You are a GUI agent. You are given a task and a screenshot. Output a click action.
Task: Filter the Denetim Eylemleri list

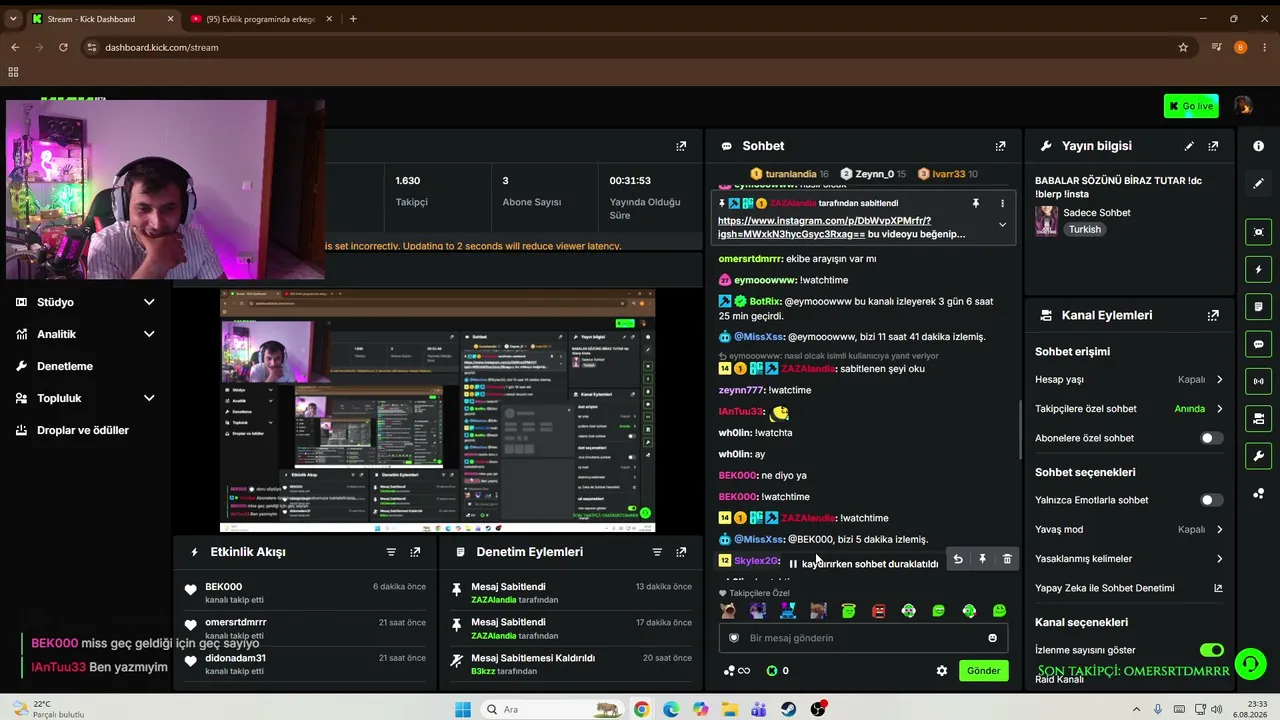(x=657, y=552)
